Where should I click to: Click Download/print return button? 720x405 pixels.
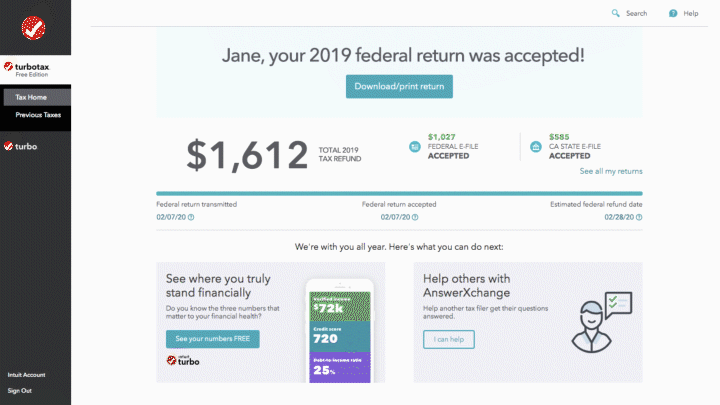(399, 86)
